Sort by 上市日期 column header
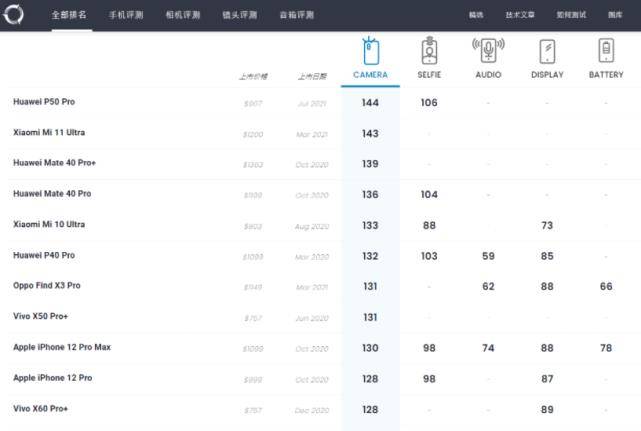Image resolution: width=641 pixels, height=431 pixels. [x=311, y=76]
